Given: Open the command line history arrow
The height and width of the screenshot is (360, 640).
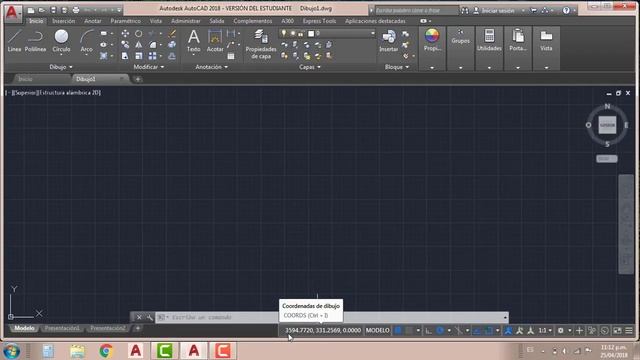Looking at the screenshot, I should pyautogui.click(x=505, y=317).
